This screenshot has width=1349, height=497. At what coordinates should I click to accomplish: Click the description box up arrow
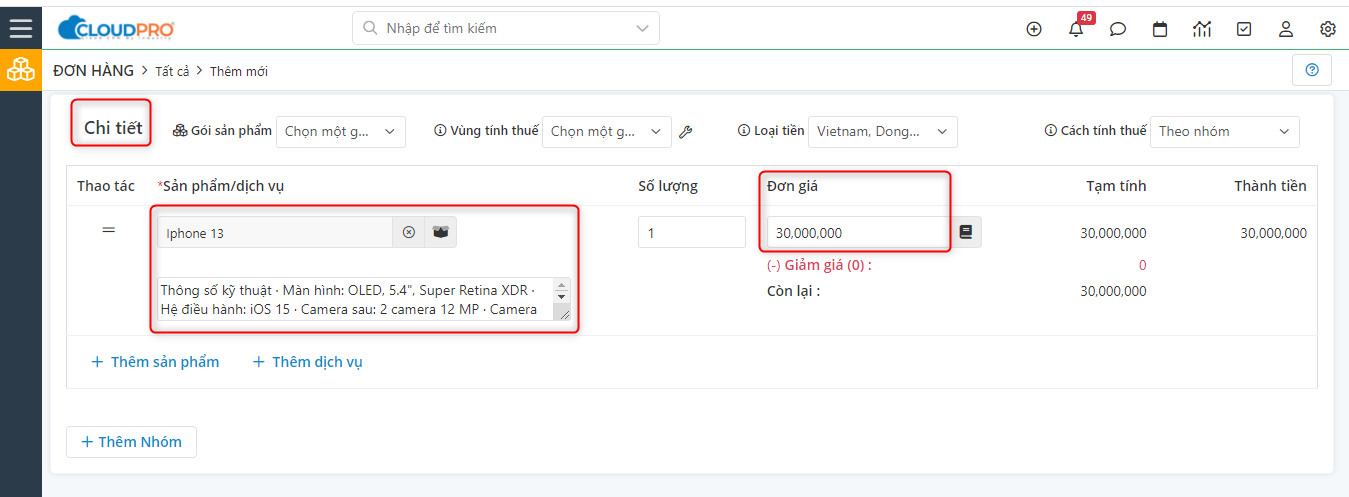[x=561, y=285]
